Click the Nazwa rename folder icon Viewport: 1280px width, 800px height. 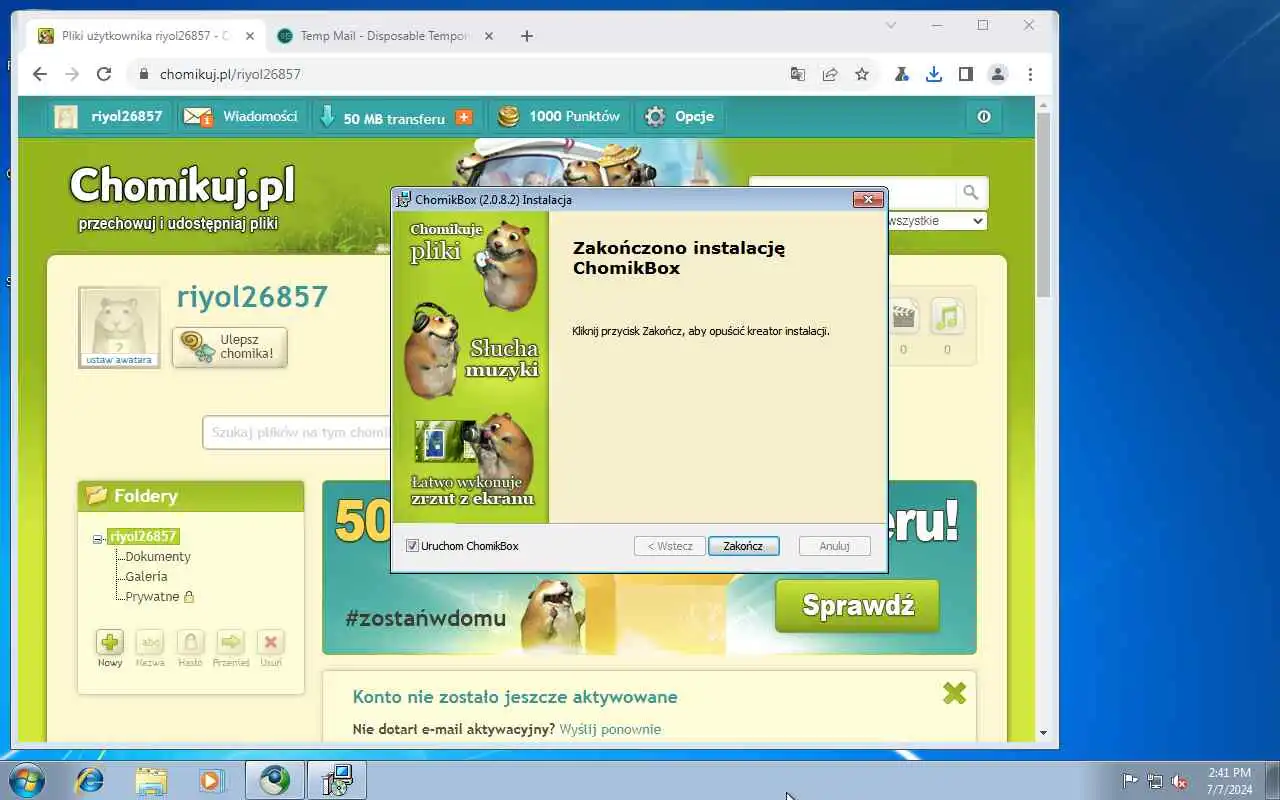[x=150, y=642]
